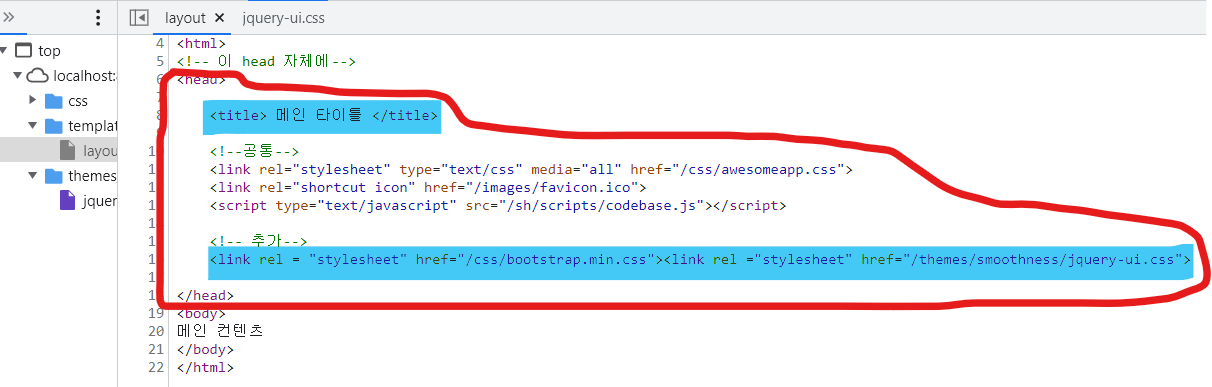The image size is (1212, 387).
Task: Click the top frame window icon
Action: click(24, 51)
